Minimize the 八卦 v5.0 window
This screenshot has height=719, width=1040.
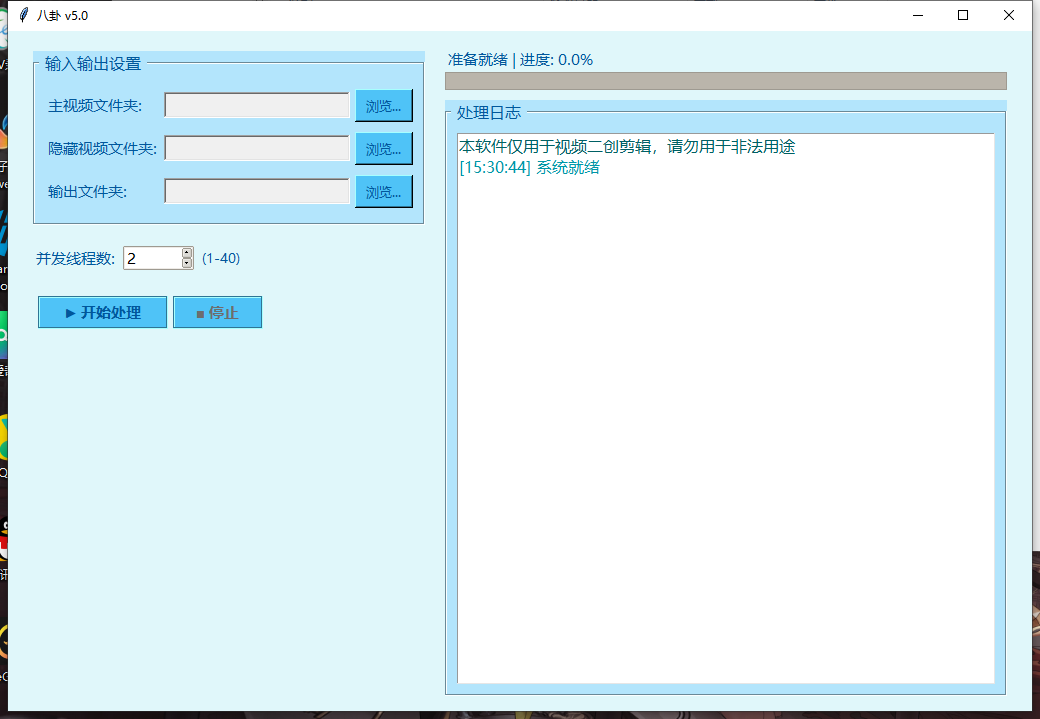[917, 15]
